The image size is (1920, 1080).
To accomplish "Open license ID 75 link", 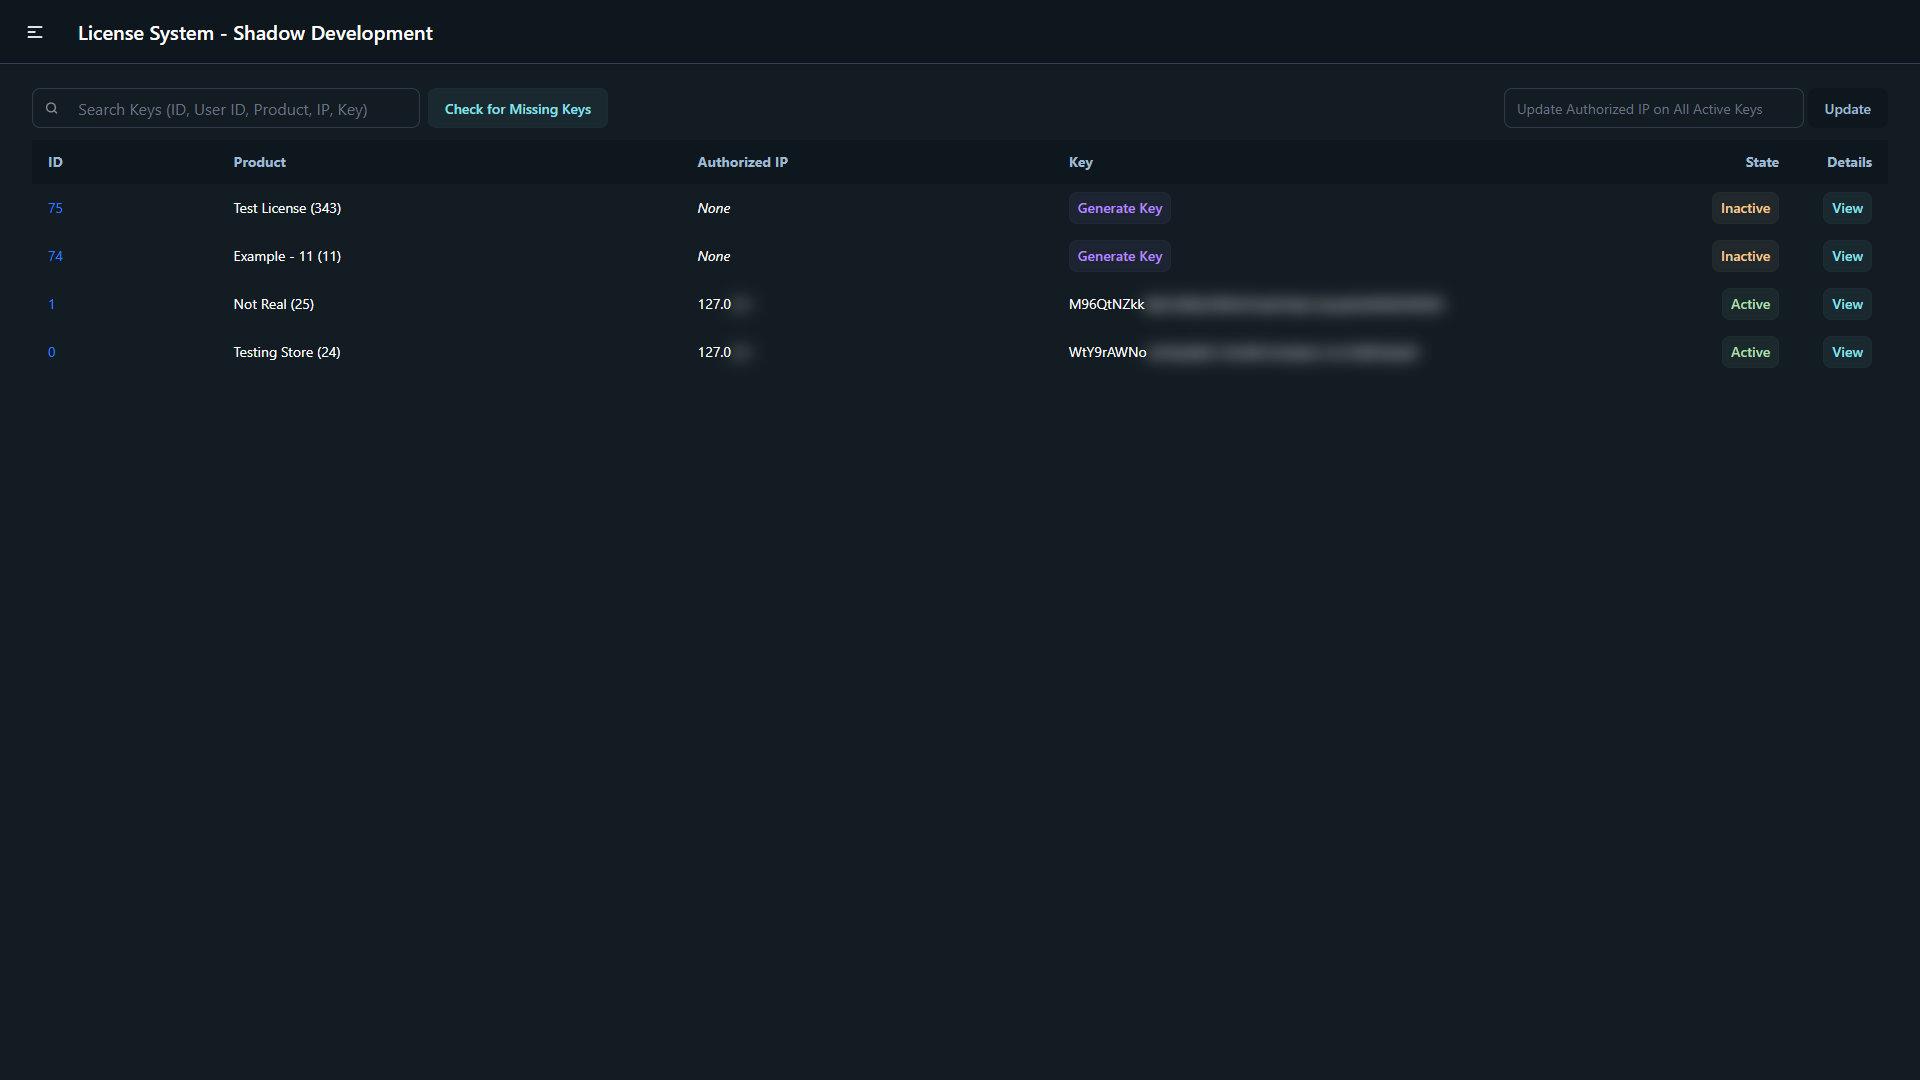I will 55,208.
